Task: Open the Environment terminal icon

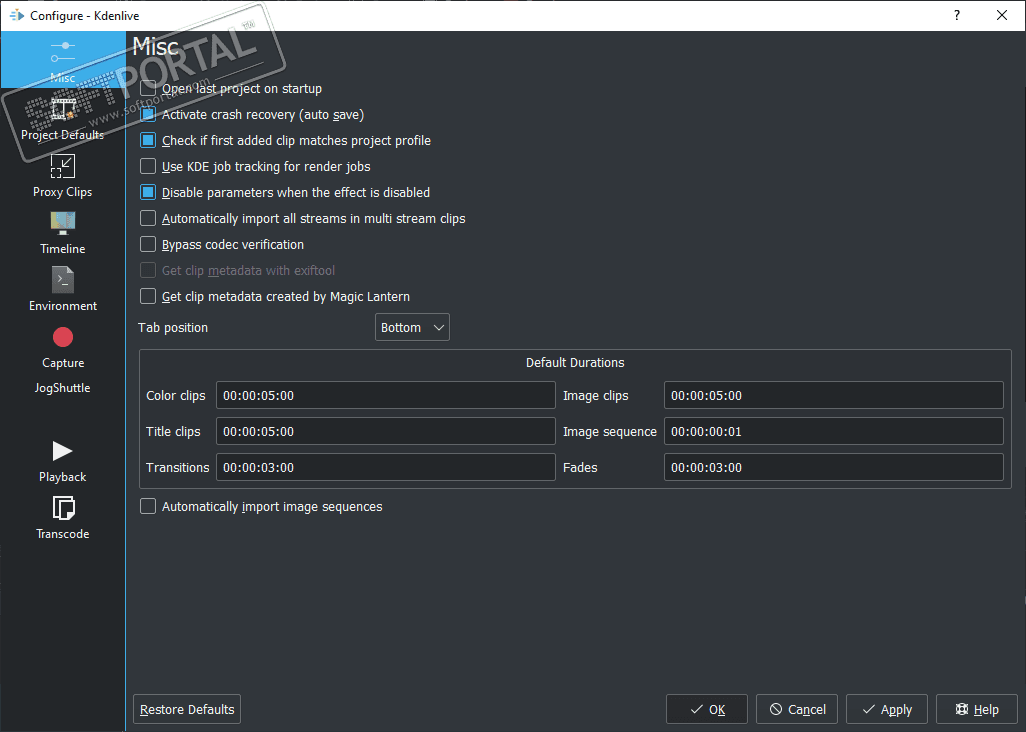Action: [x=63, y=280]
